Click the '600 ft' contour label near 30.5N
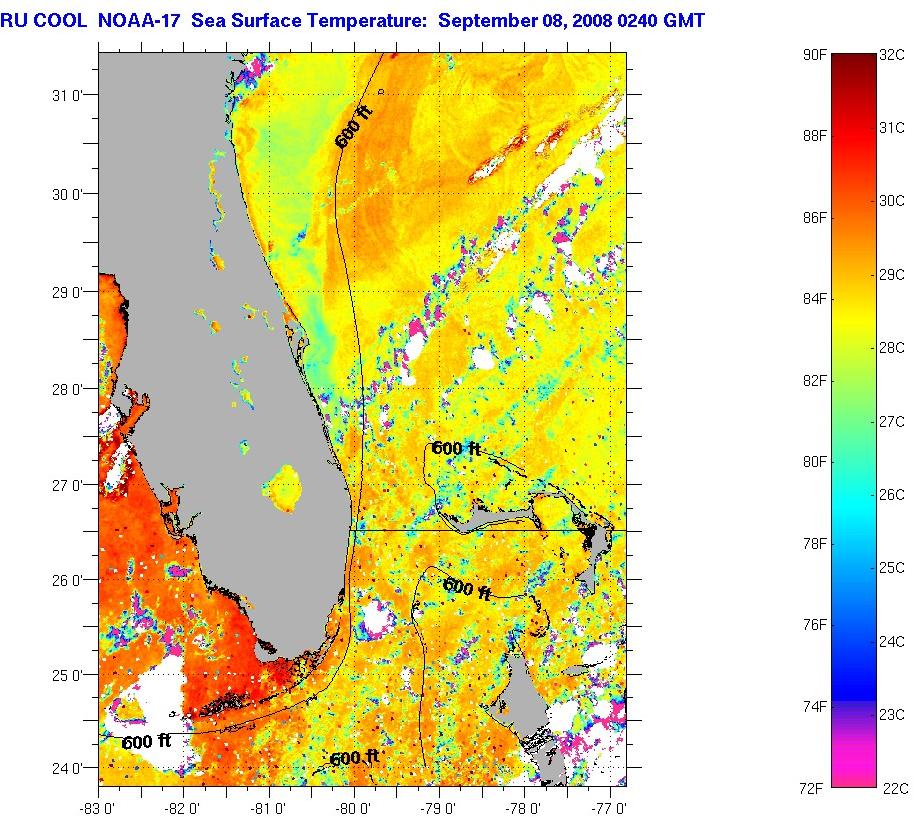The width and height of the screenshot is (913, 817). (353, 128)
